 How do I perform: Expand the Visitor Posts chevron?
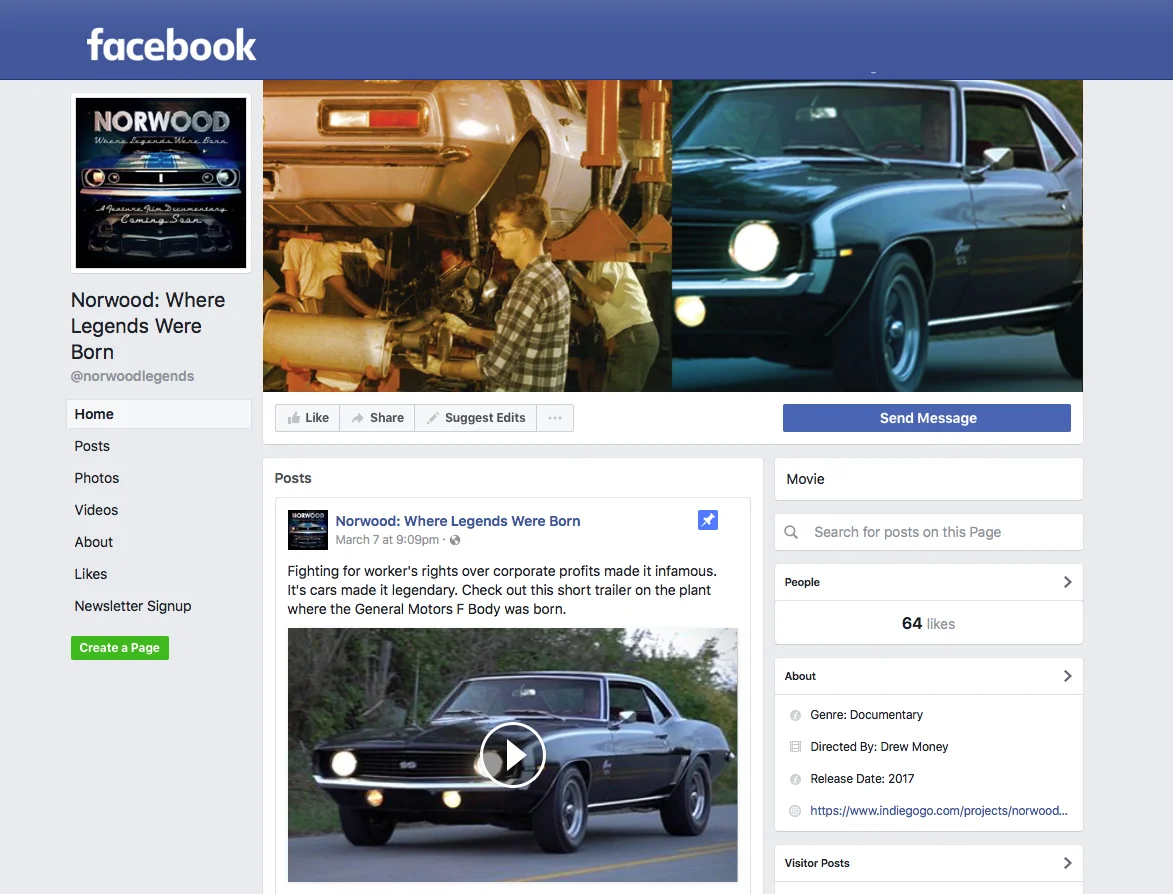pos(1068,863)
